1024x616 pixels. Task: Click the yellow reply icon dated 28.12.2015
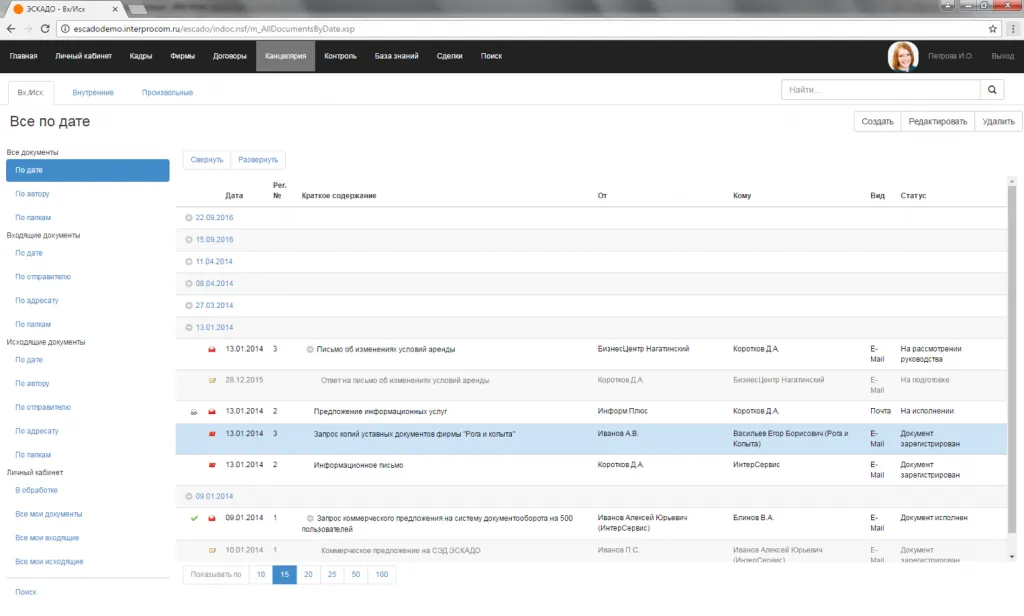pyautogui.click(x=212, y=381)
